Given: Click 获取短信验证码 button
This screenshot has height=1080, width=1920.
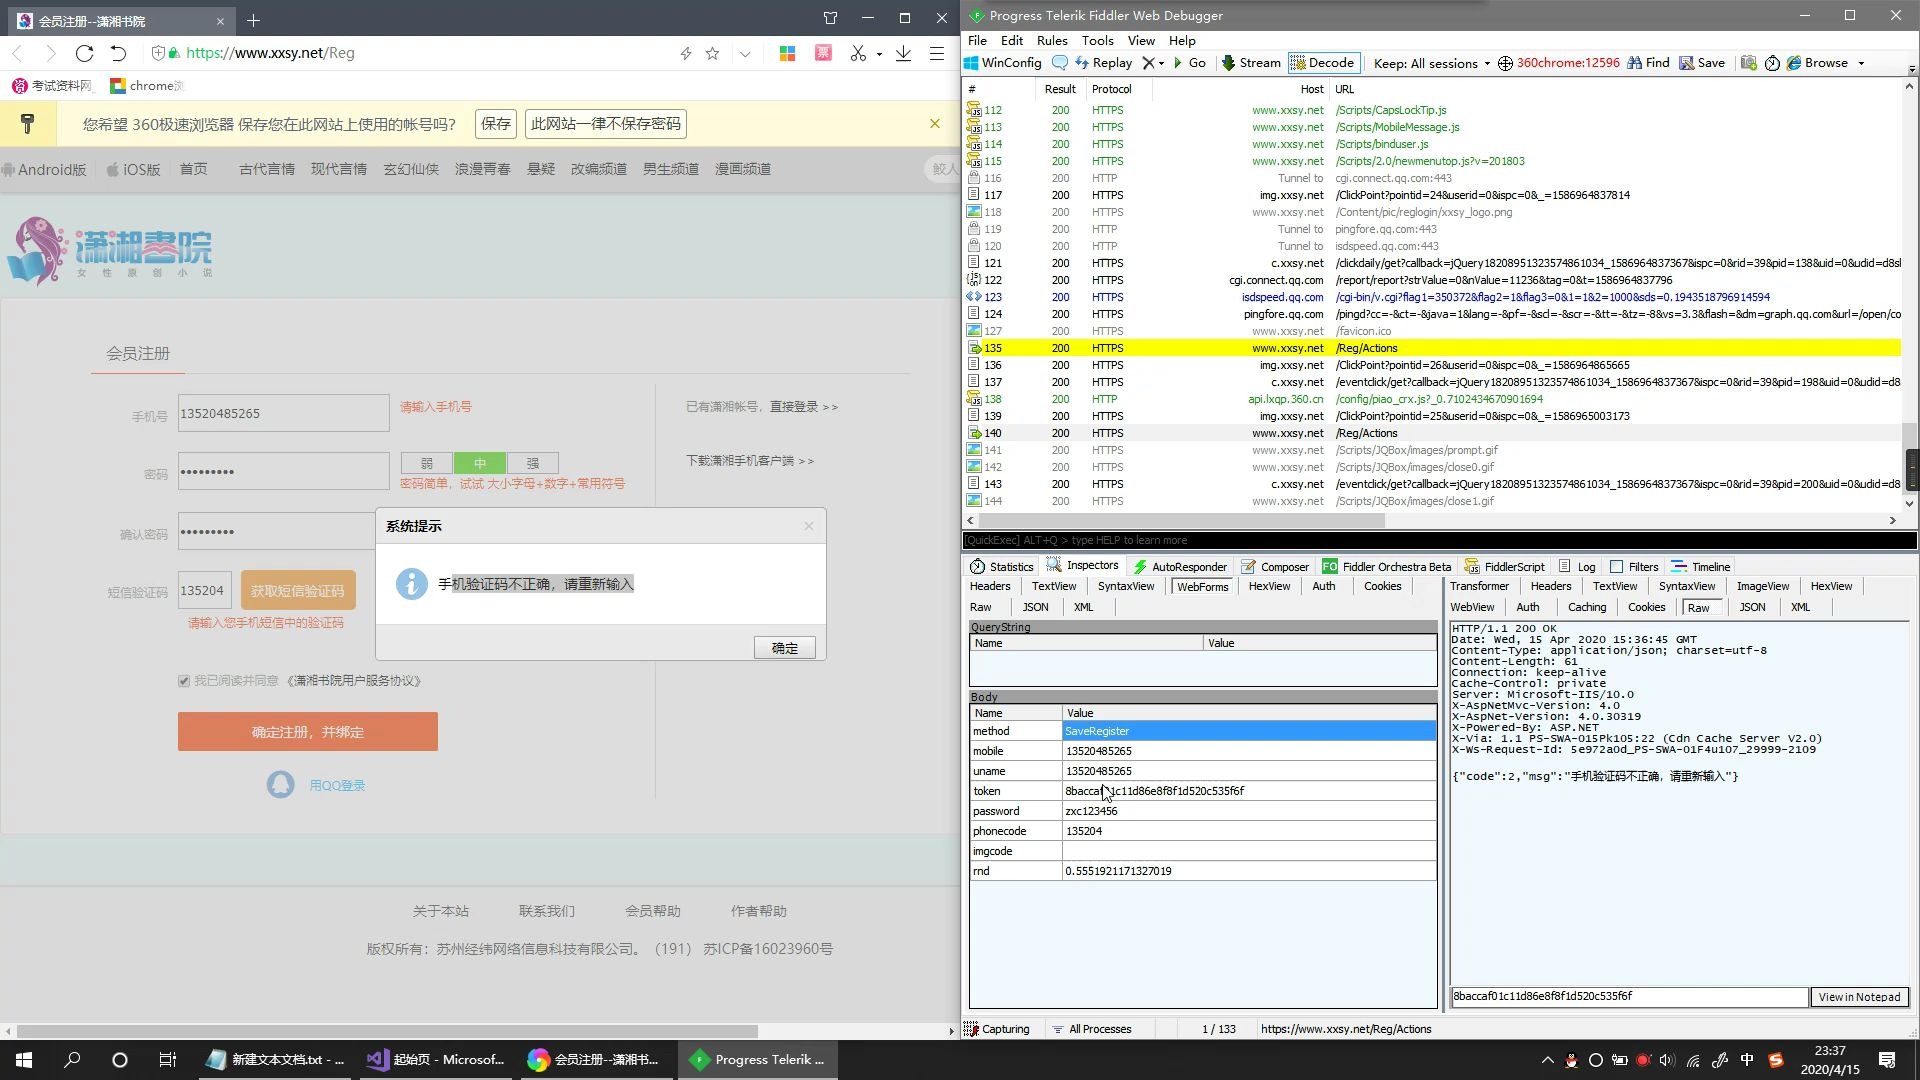Looking at the screenshot, I should (298, 591).
